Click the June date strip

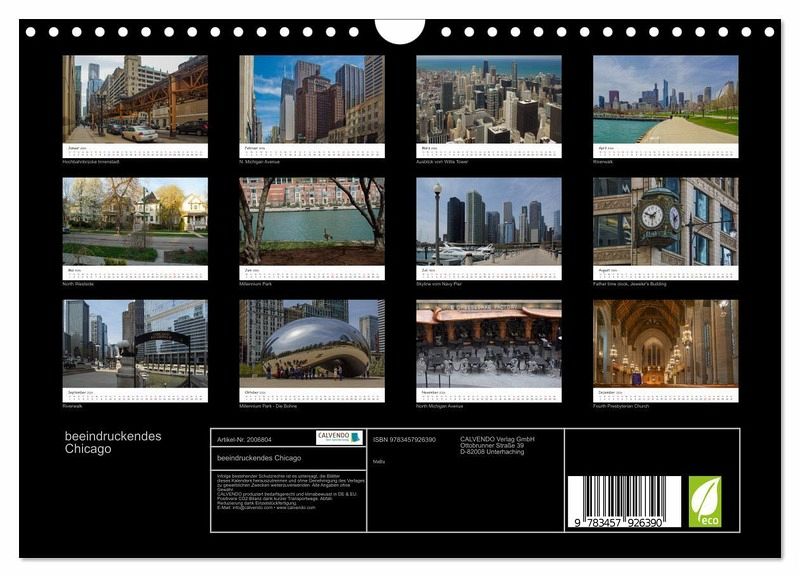click(312, 272)
